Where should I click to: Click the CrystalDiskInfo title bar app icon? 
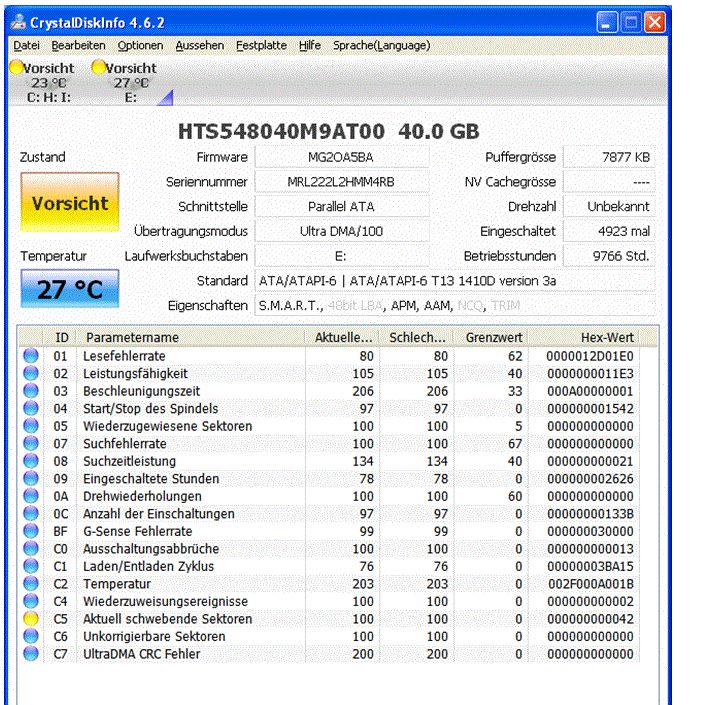pyautogui.click(x=18, y=21)
